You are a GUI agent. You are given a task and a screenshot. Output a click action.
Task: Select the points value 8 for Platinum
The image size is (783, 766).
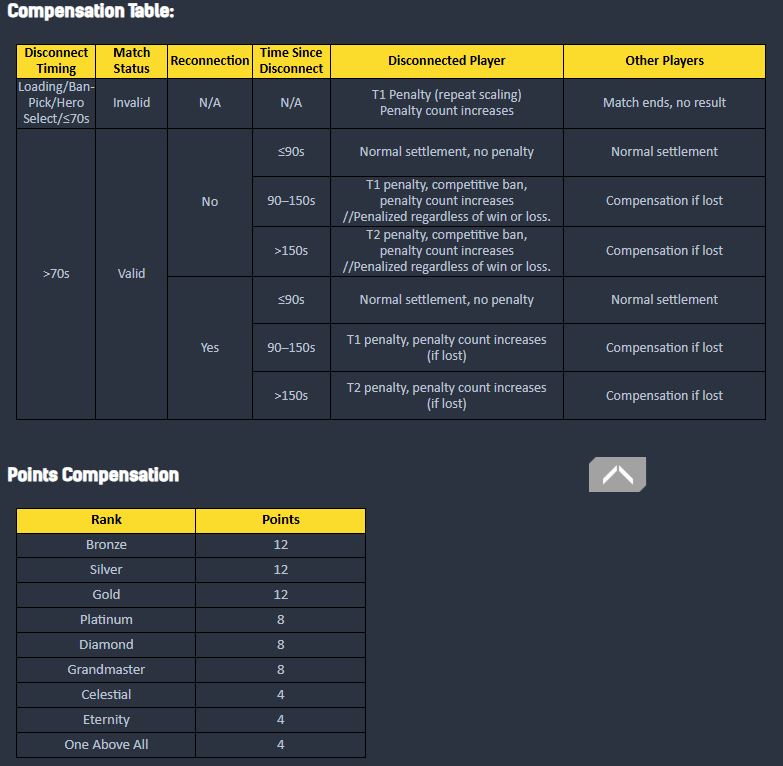pos(281,620)
